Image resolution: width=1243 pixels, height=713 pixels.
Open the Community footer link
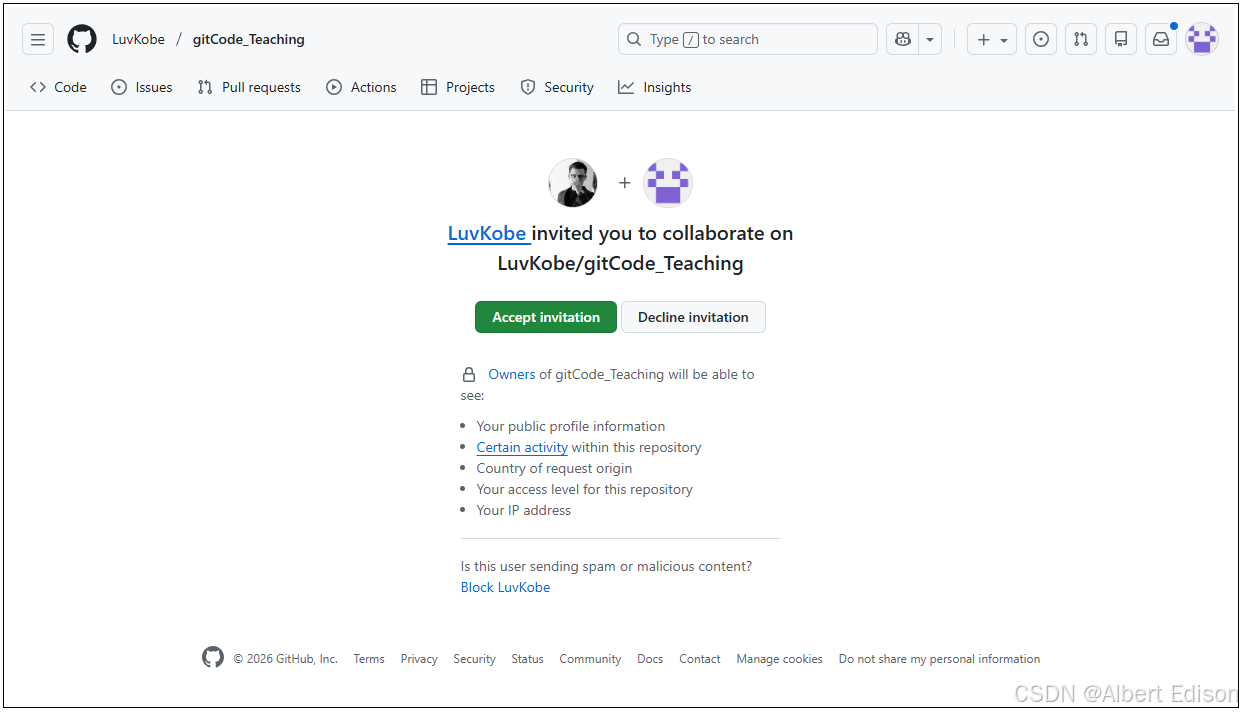(x=590, y=659)
